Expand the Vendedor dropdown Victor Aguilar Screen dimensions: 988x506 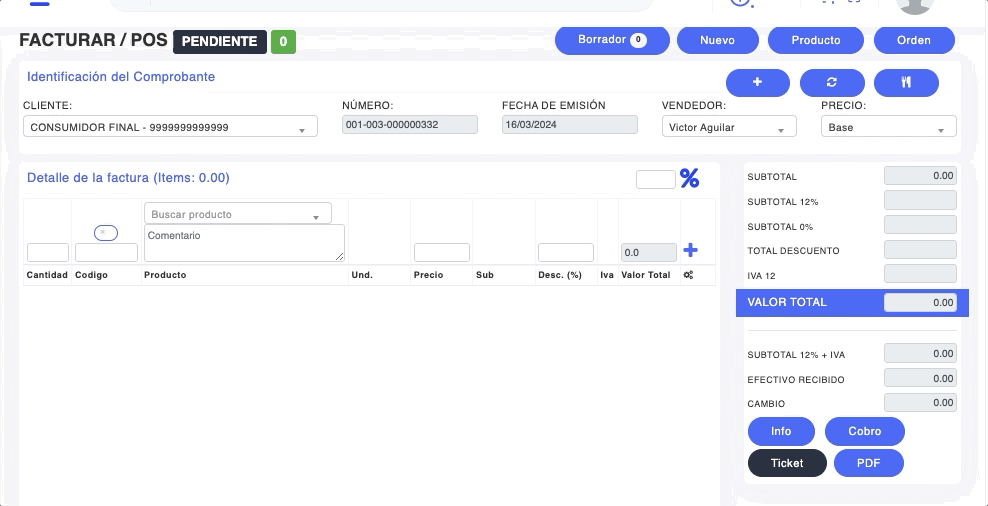(728, 127)
